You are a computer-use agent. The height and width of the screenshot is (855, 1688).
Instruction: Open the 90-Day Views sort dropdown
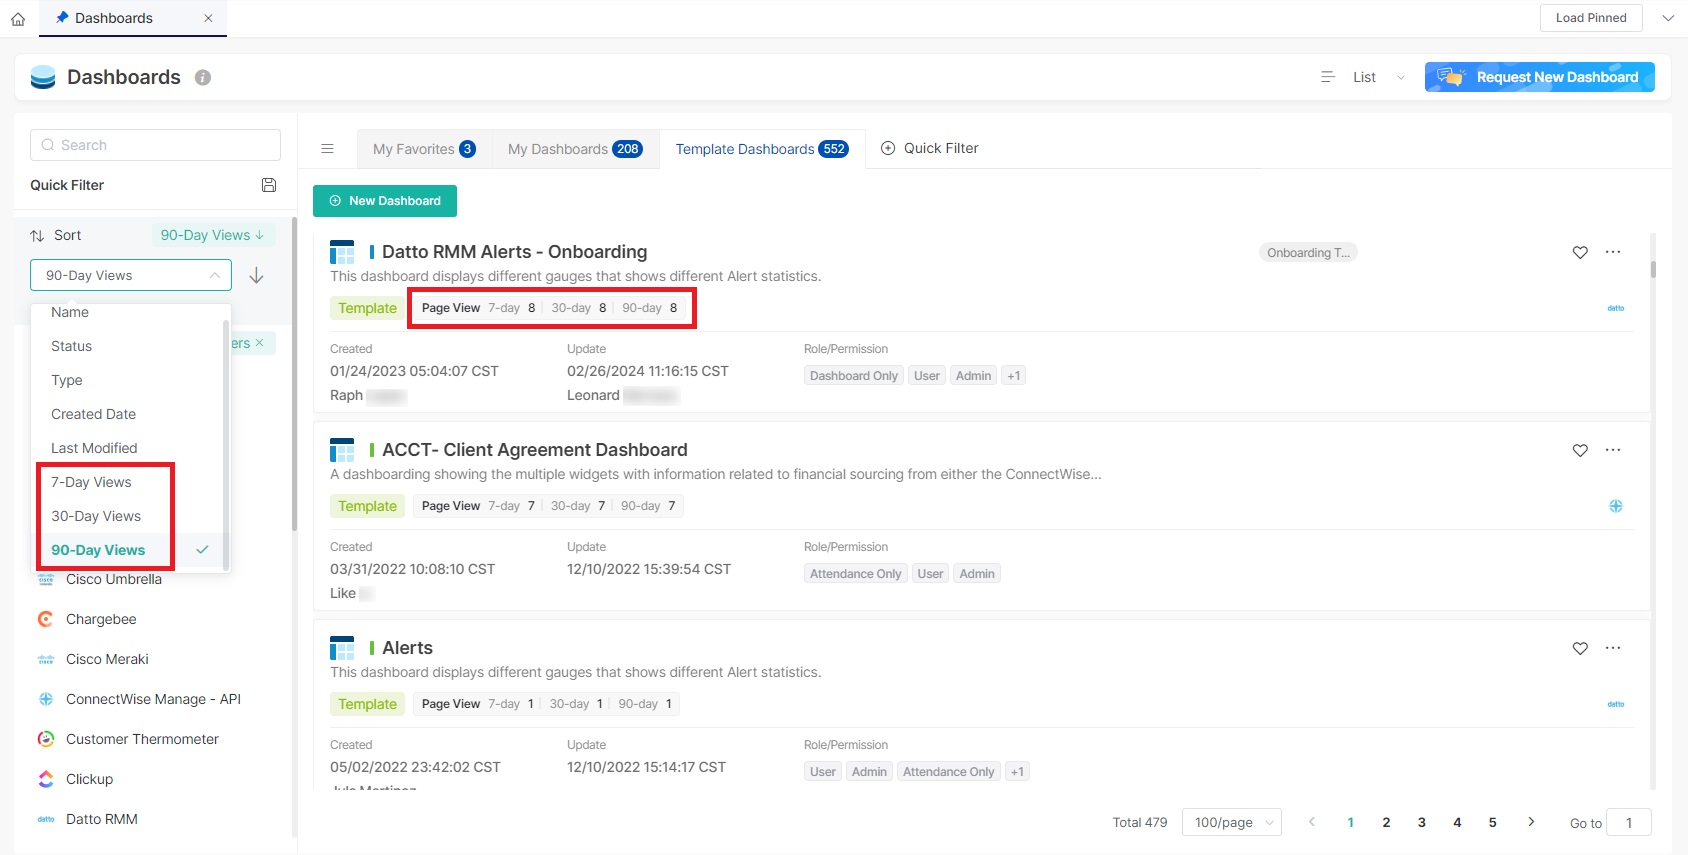[x=131, y=275]
